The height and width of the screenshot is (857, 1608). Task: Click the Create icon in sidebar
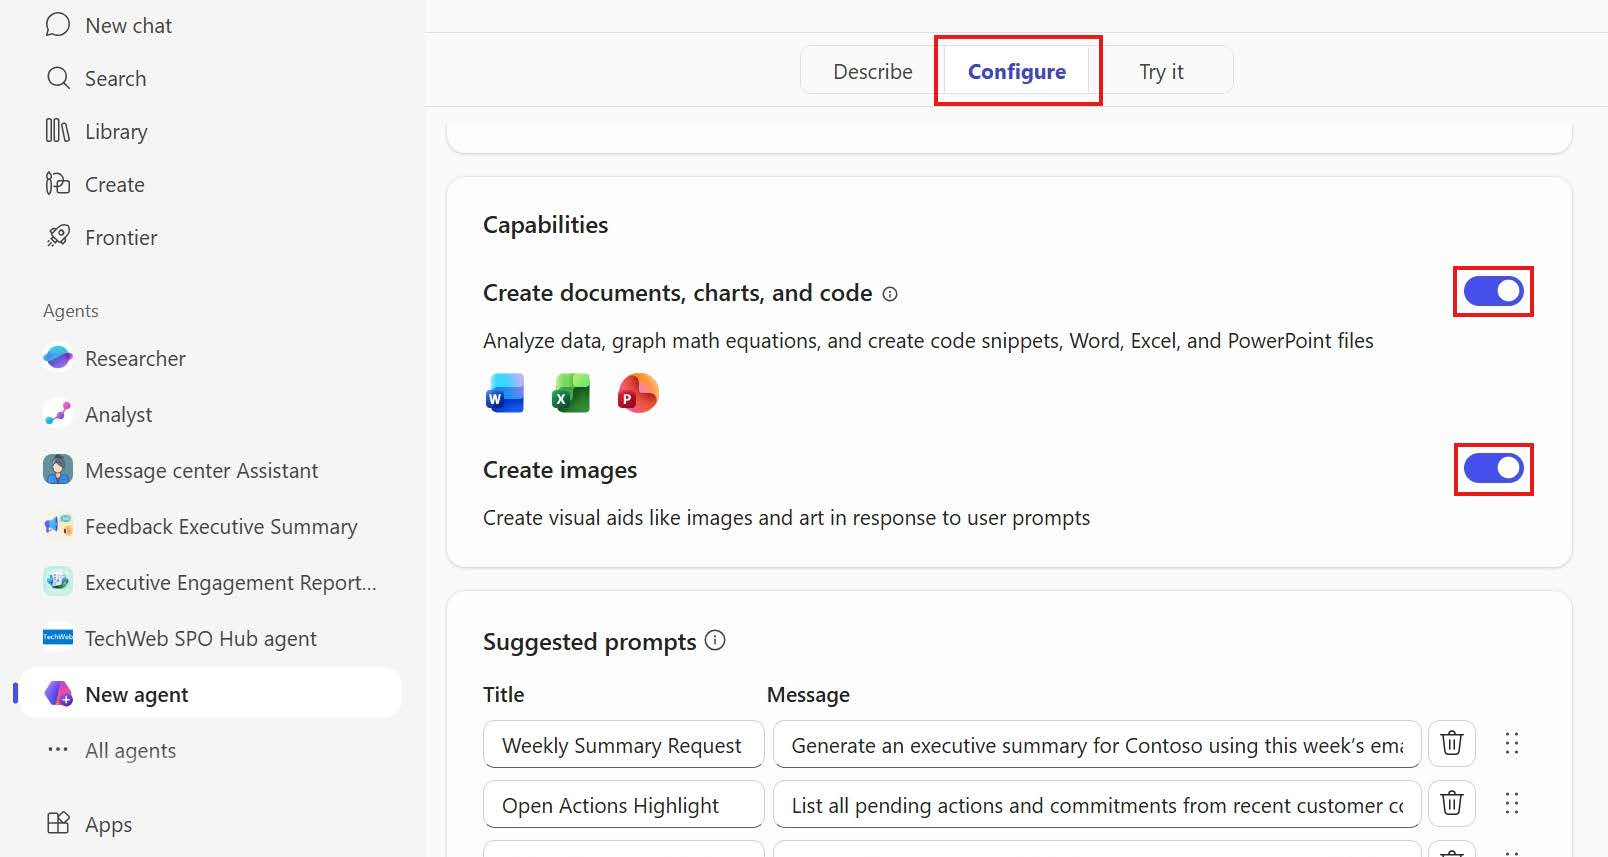click(x=58, y=184)
